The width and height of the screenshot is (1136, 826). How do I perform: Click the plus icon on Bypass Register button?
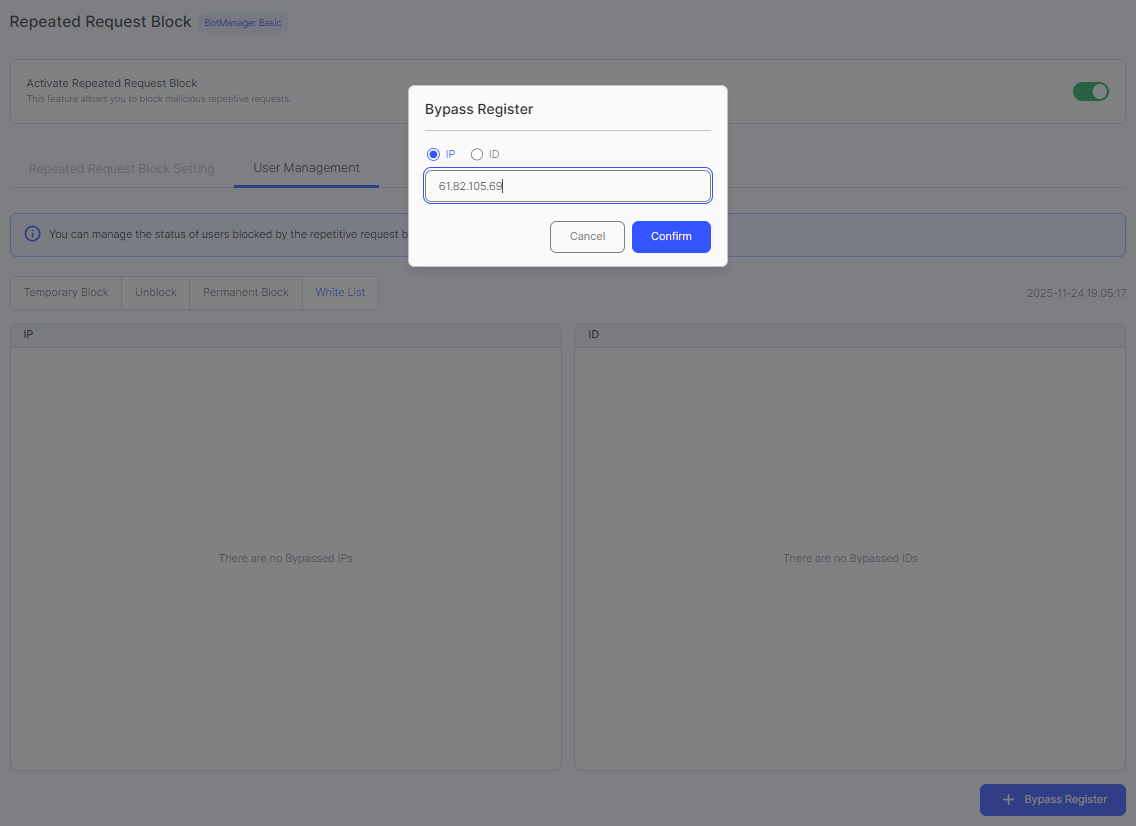[1007, 800]
